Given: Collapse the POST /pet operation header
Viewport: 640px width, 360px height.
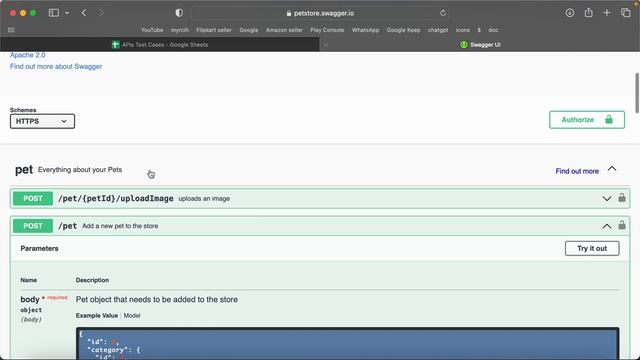Looking at the screenshot, I should (320, 226).
